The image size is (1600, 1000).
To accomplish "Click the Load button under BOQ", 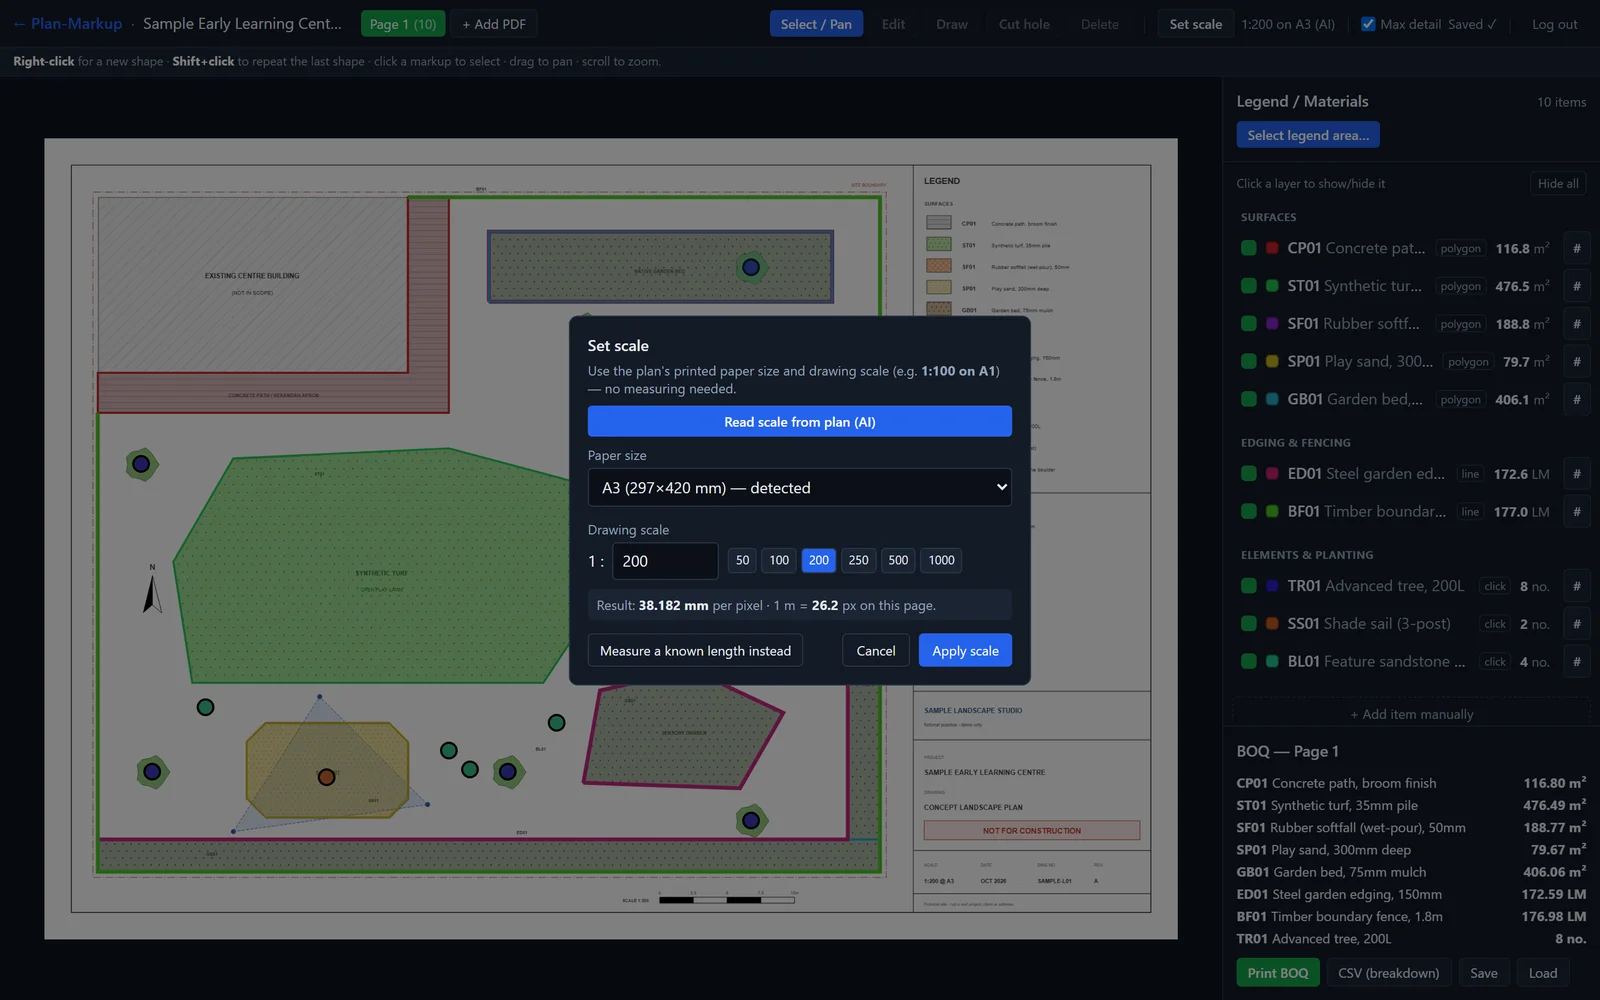I will click(x=1543, y=973).
